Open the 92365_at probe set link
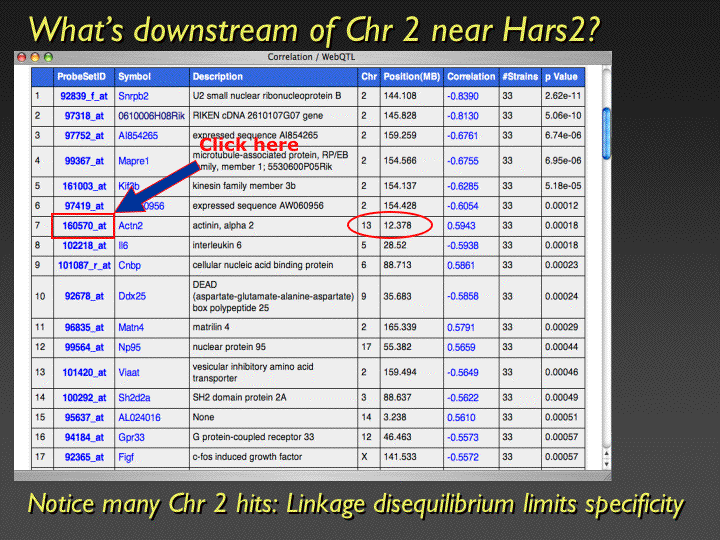 pos(84,456)
